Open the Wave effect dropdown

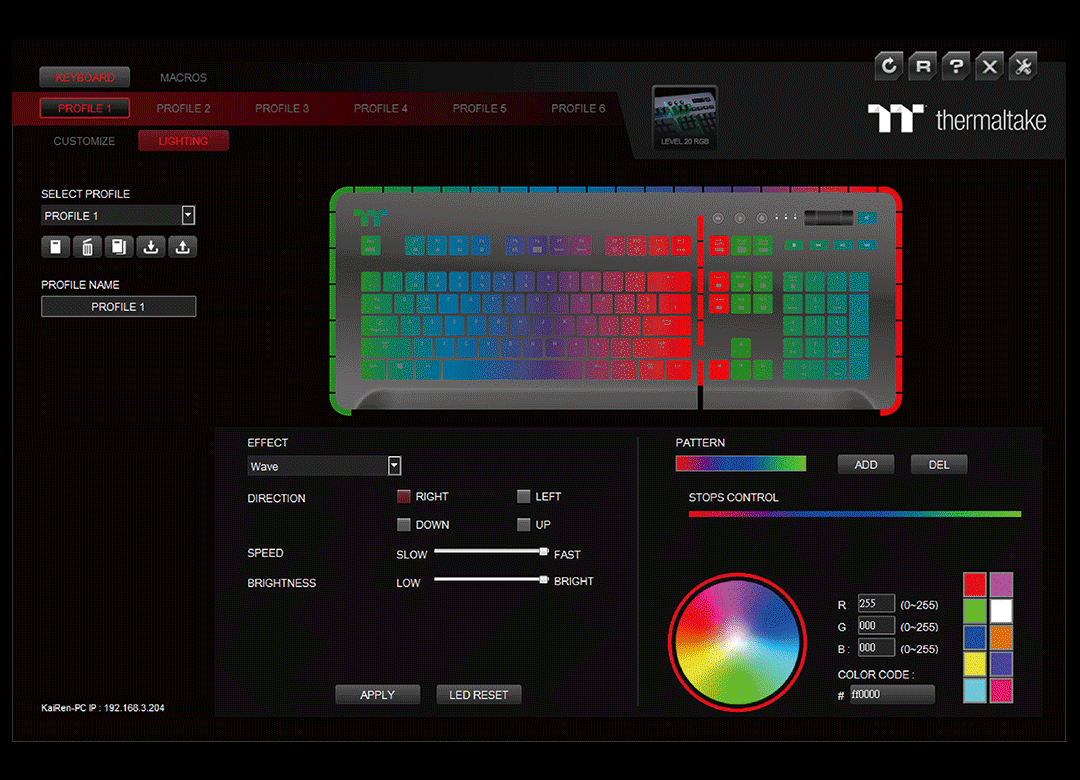tap(394, 466)
